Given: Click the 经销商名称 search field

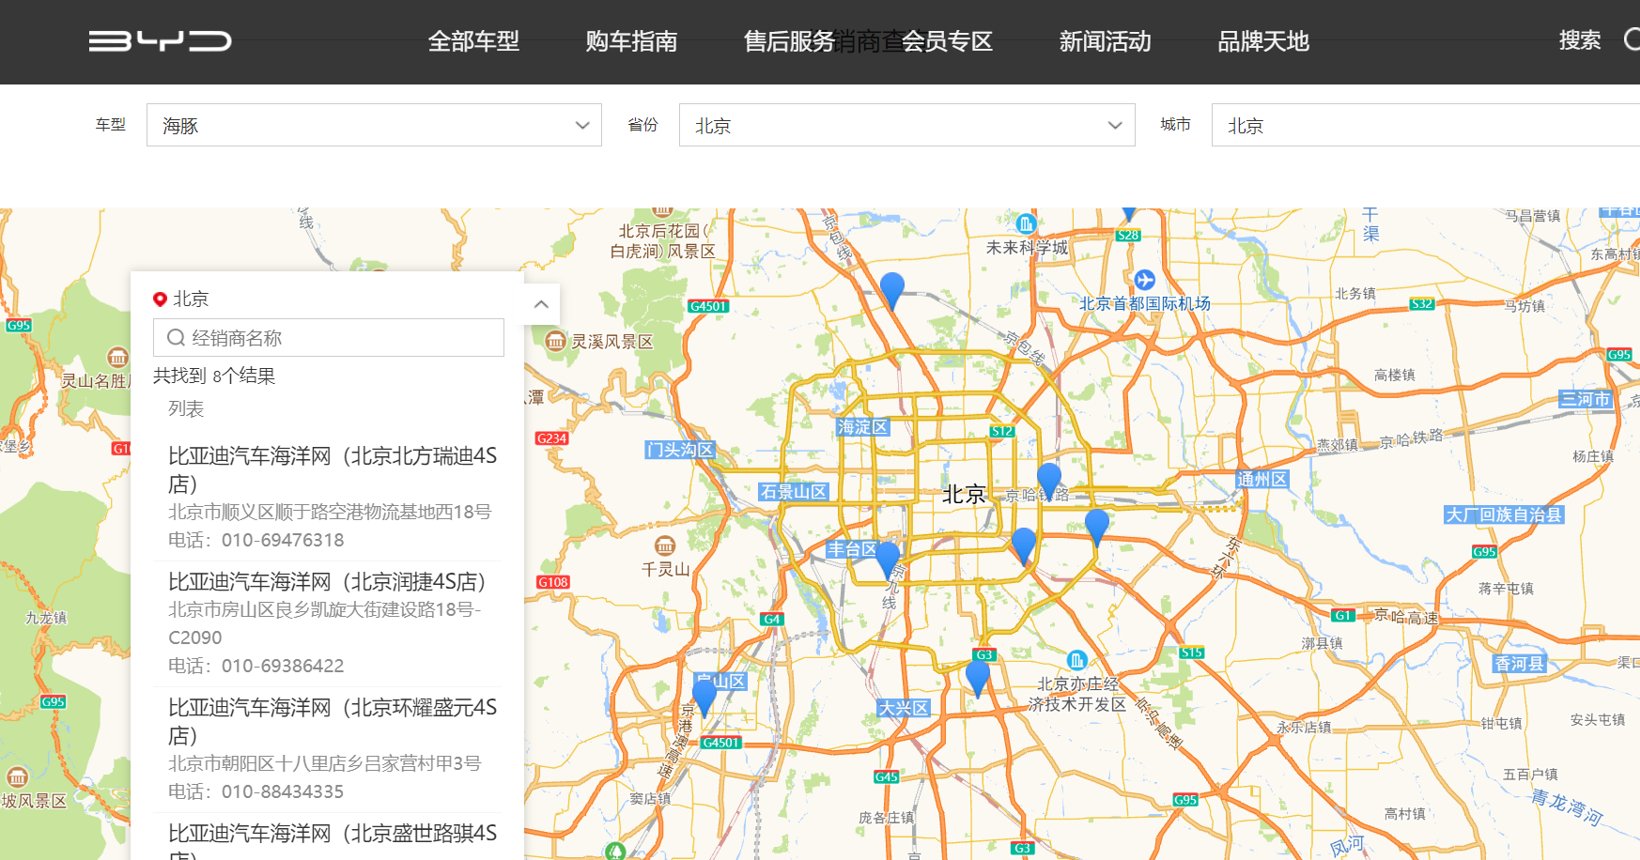Looking at the screenshot, I should click(328, 338).
